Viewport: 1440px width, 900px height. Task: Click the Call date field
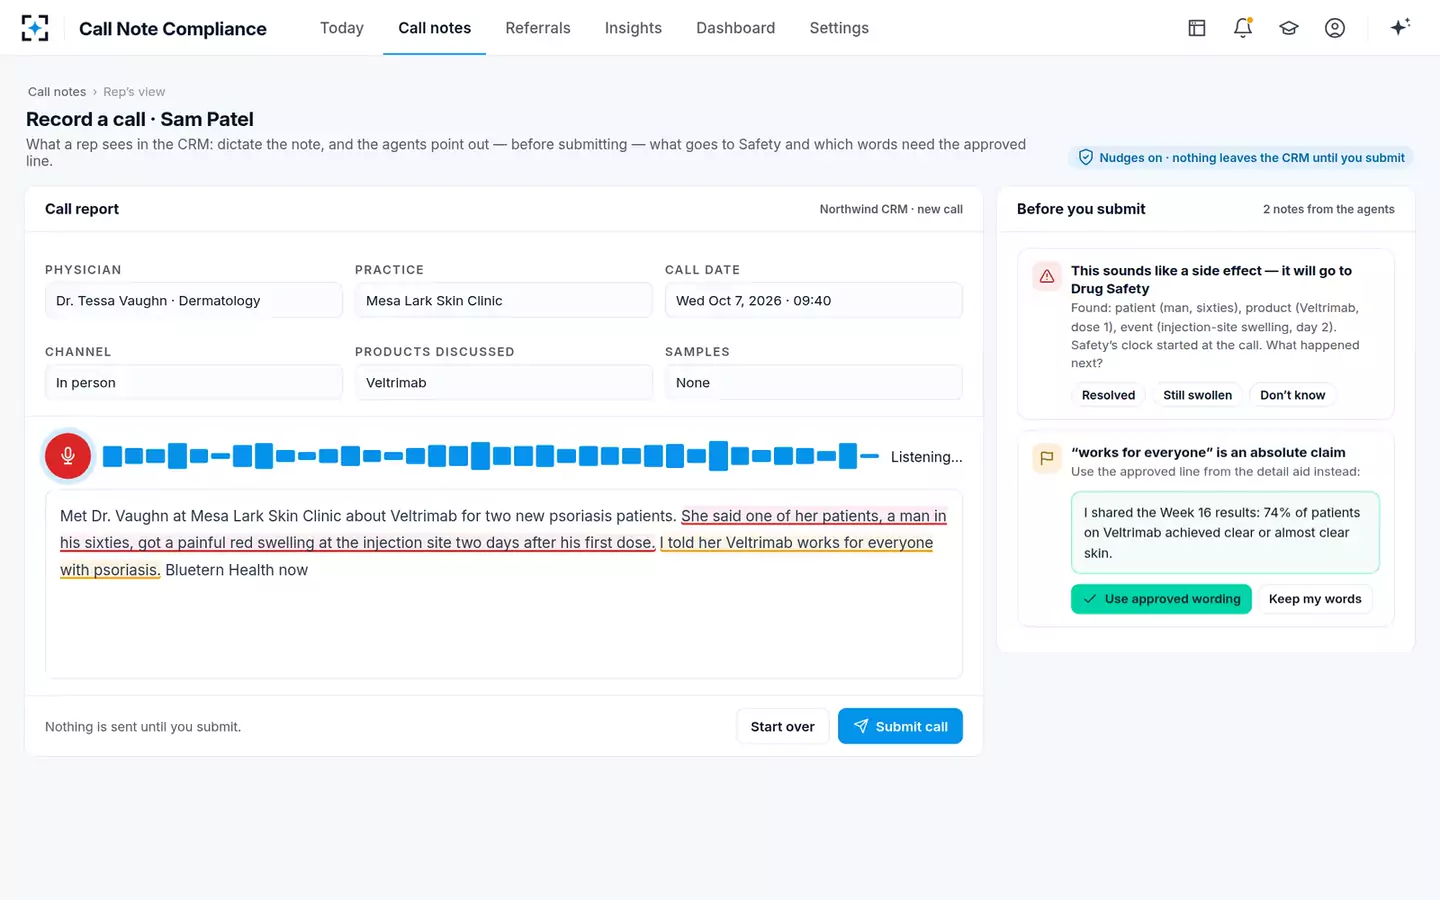(x=814, y=300)
